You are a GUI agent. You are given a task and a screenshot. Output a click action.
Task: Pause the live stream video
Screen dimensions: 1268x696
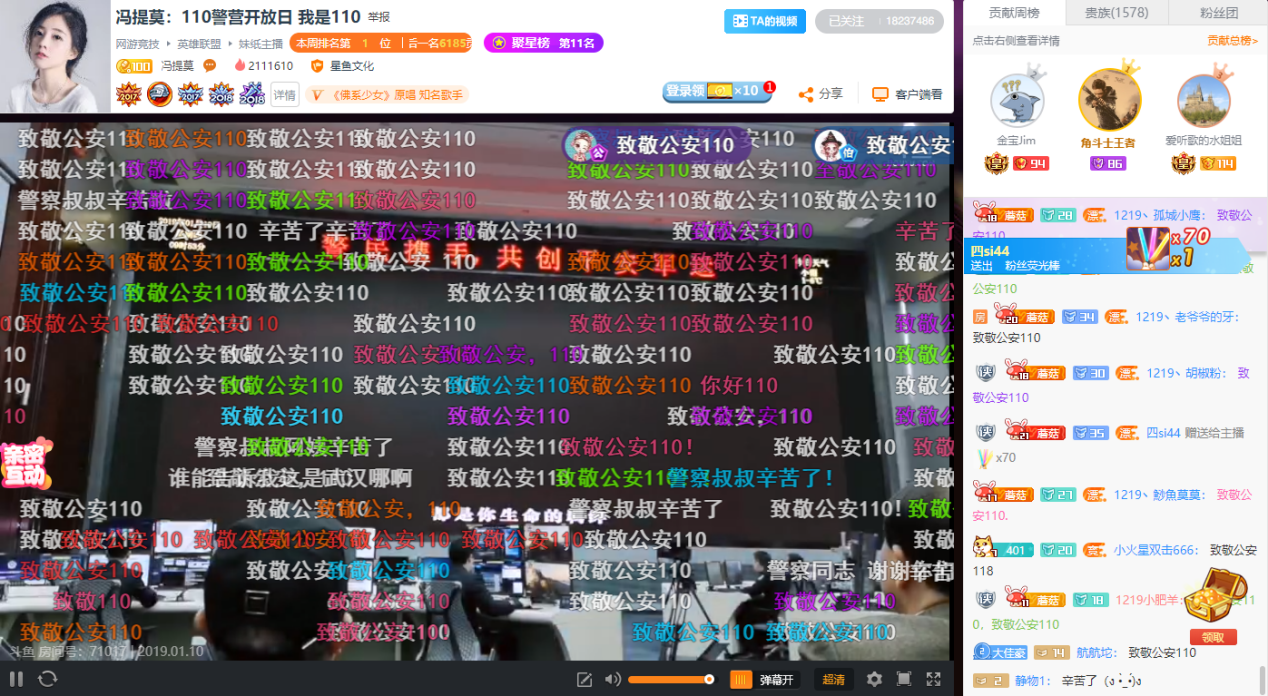pyautogui.click(x=17, y=679)
